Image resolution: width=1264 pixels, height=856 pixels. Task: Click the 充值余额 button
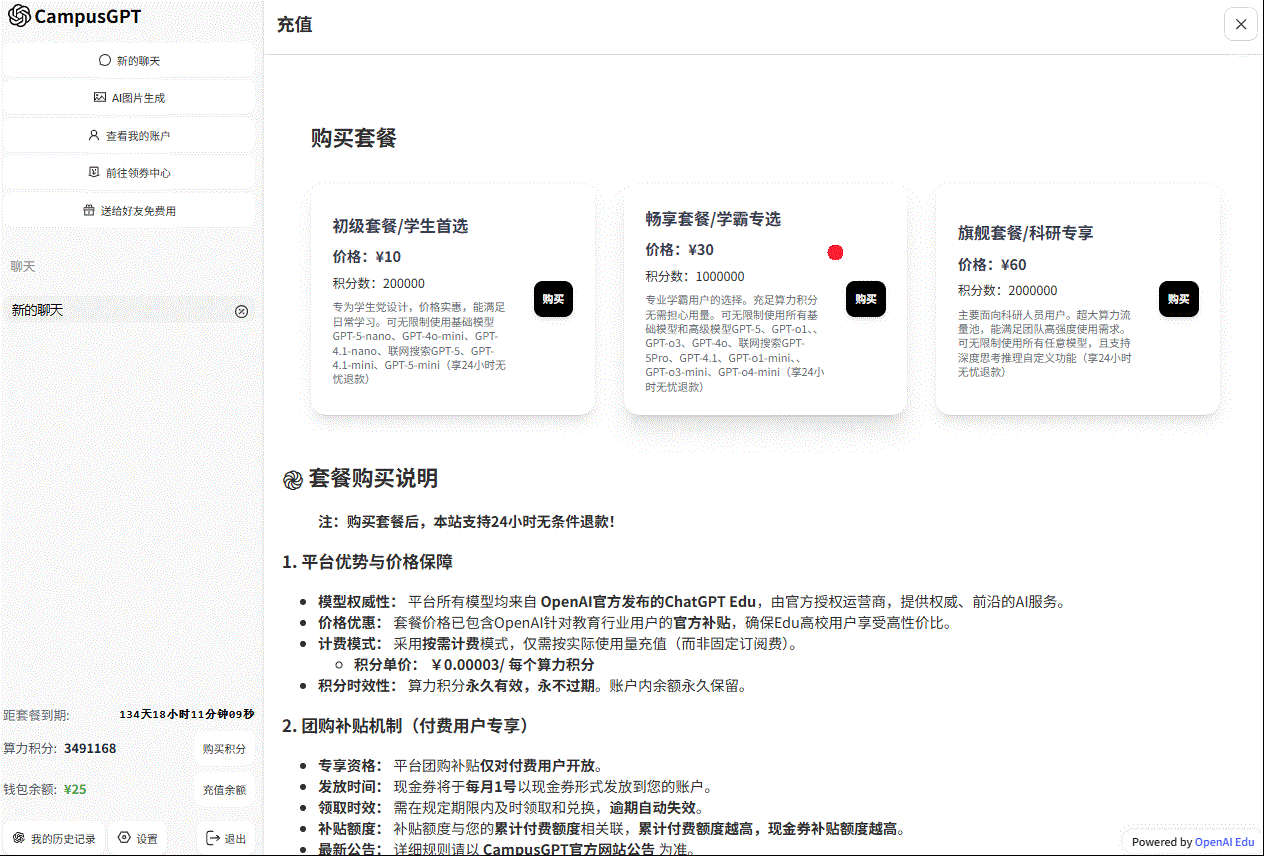click(224, 790)
